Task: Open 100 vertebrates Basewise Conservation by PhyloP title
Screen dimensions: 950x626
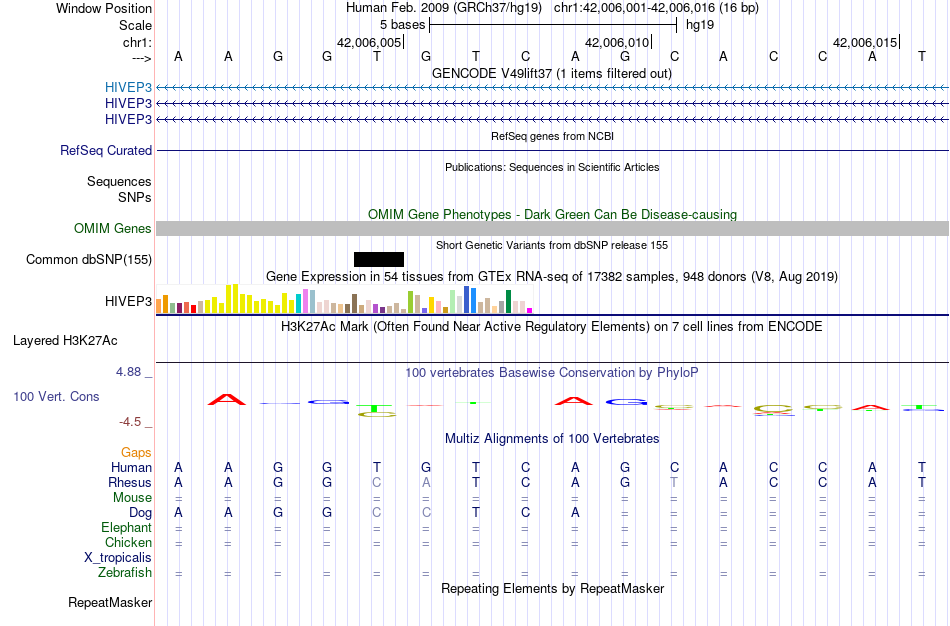Action: pyautogui.click(x=552, y=373)
